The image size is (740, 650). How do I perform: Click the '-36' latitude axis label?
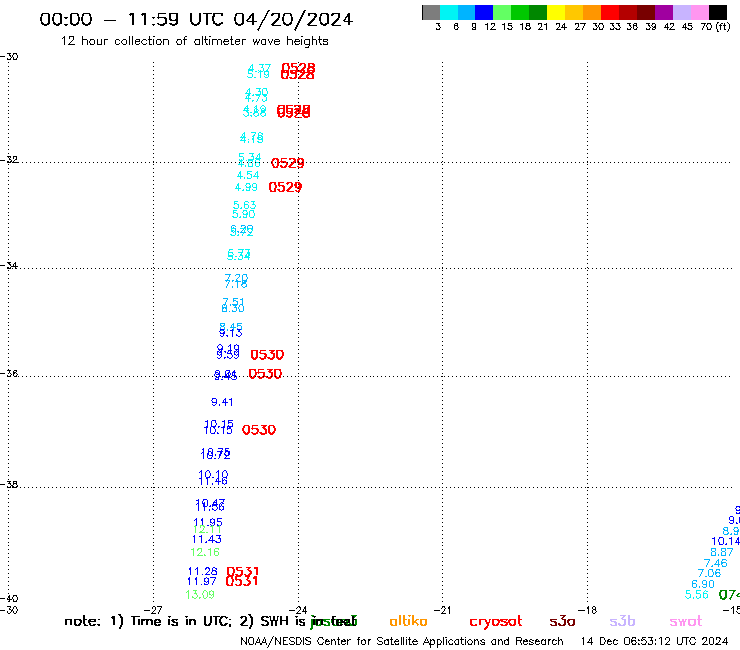[9, 373]
